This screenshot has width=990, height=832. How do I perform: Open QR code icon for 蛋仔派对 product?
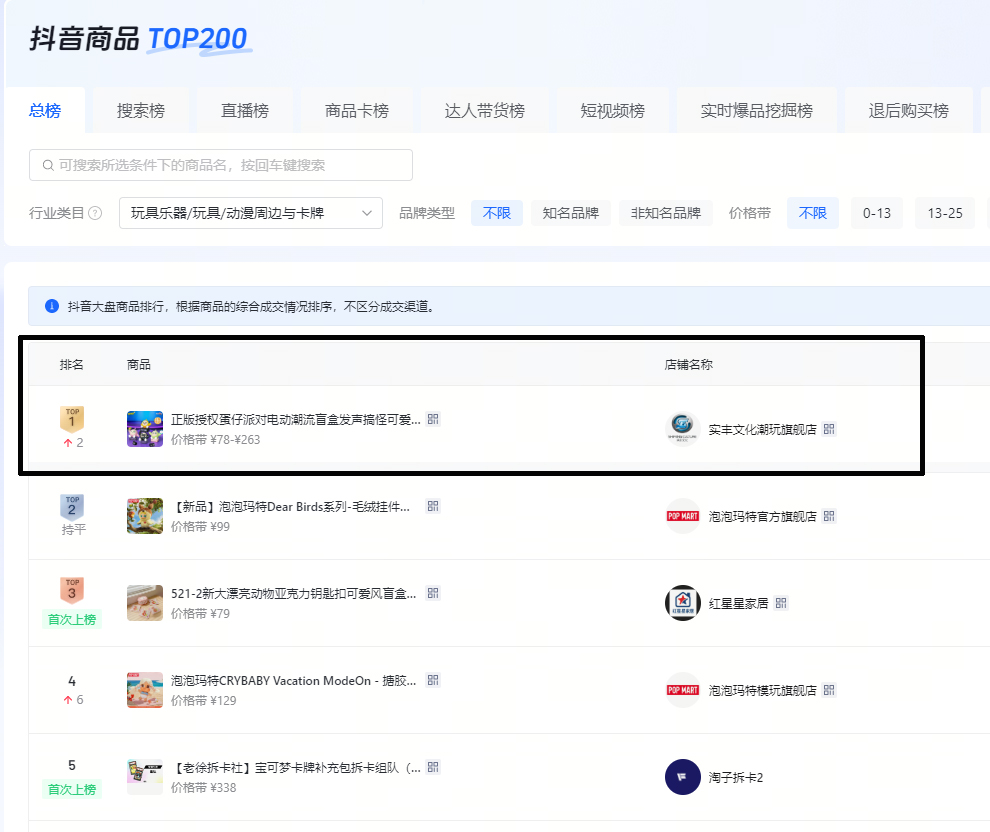click(433, 419)
